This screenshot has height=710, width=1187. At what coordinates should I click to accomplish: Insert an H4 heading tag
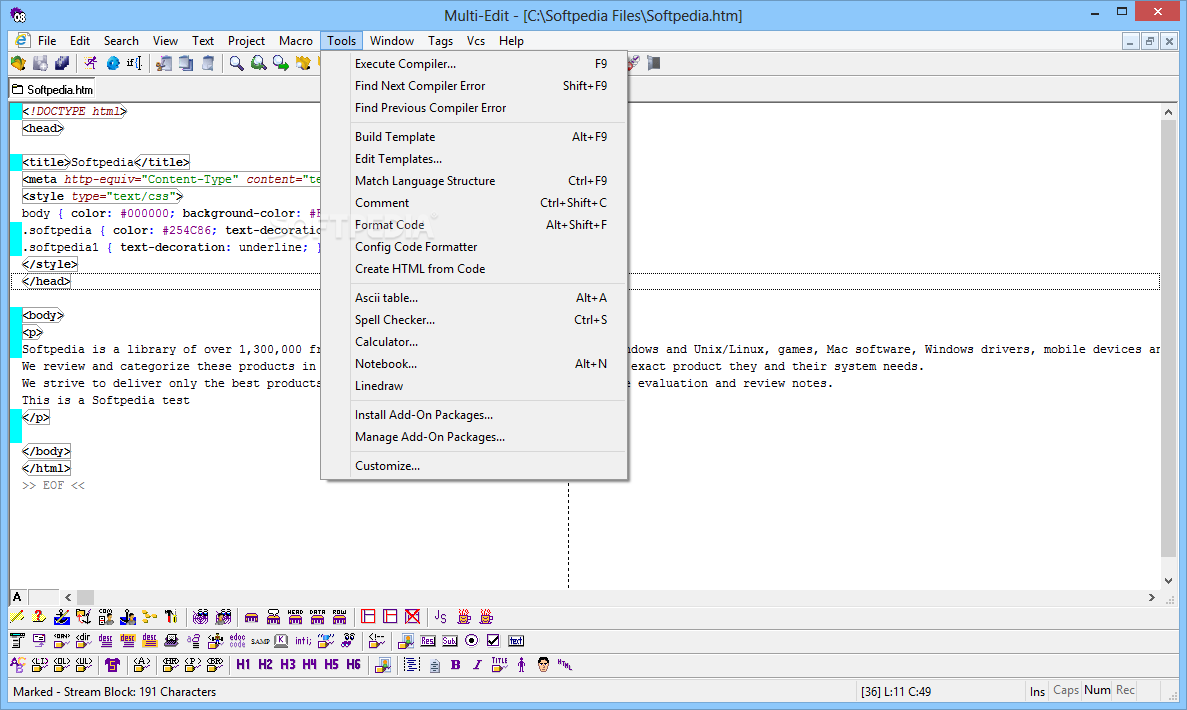pos(310,665)
